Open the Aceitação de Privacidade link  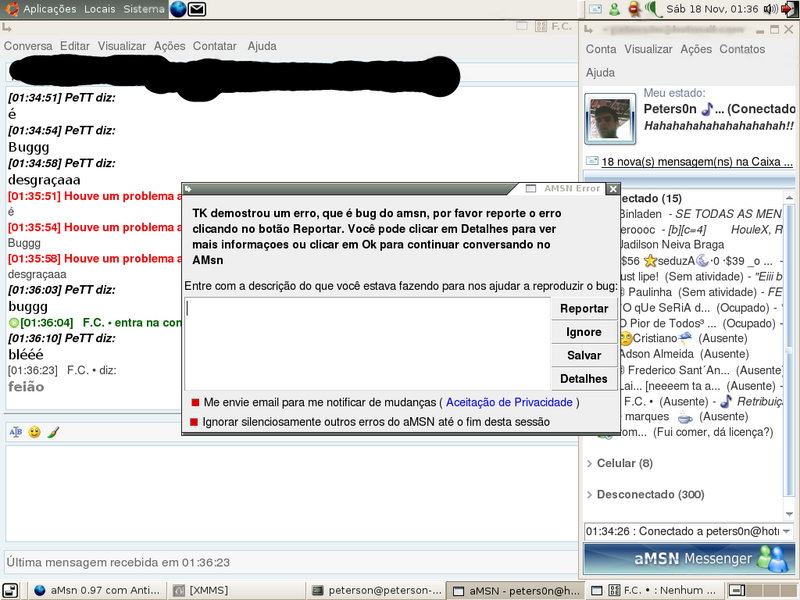point(509,403)
